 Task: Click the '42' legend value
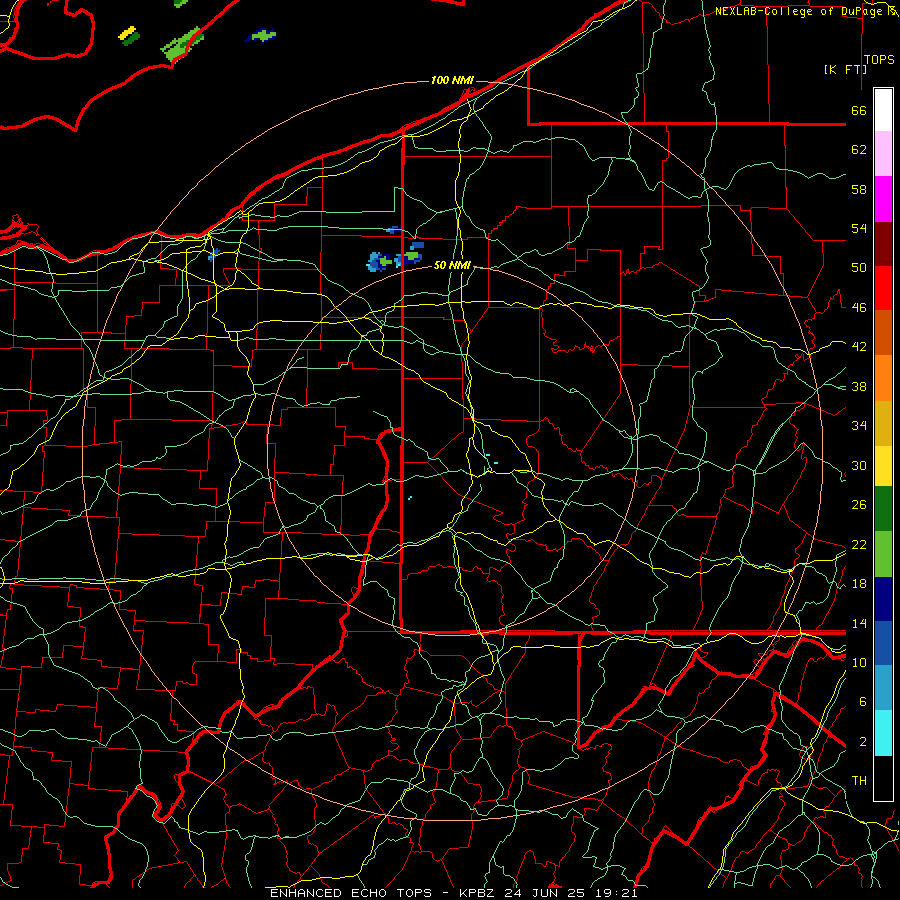click(859, 347)
